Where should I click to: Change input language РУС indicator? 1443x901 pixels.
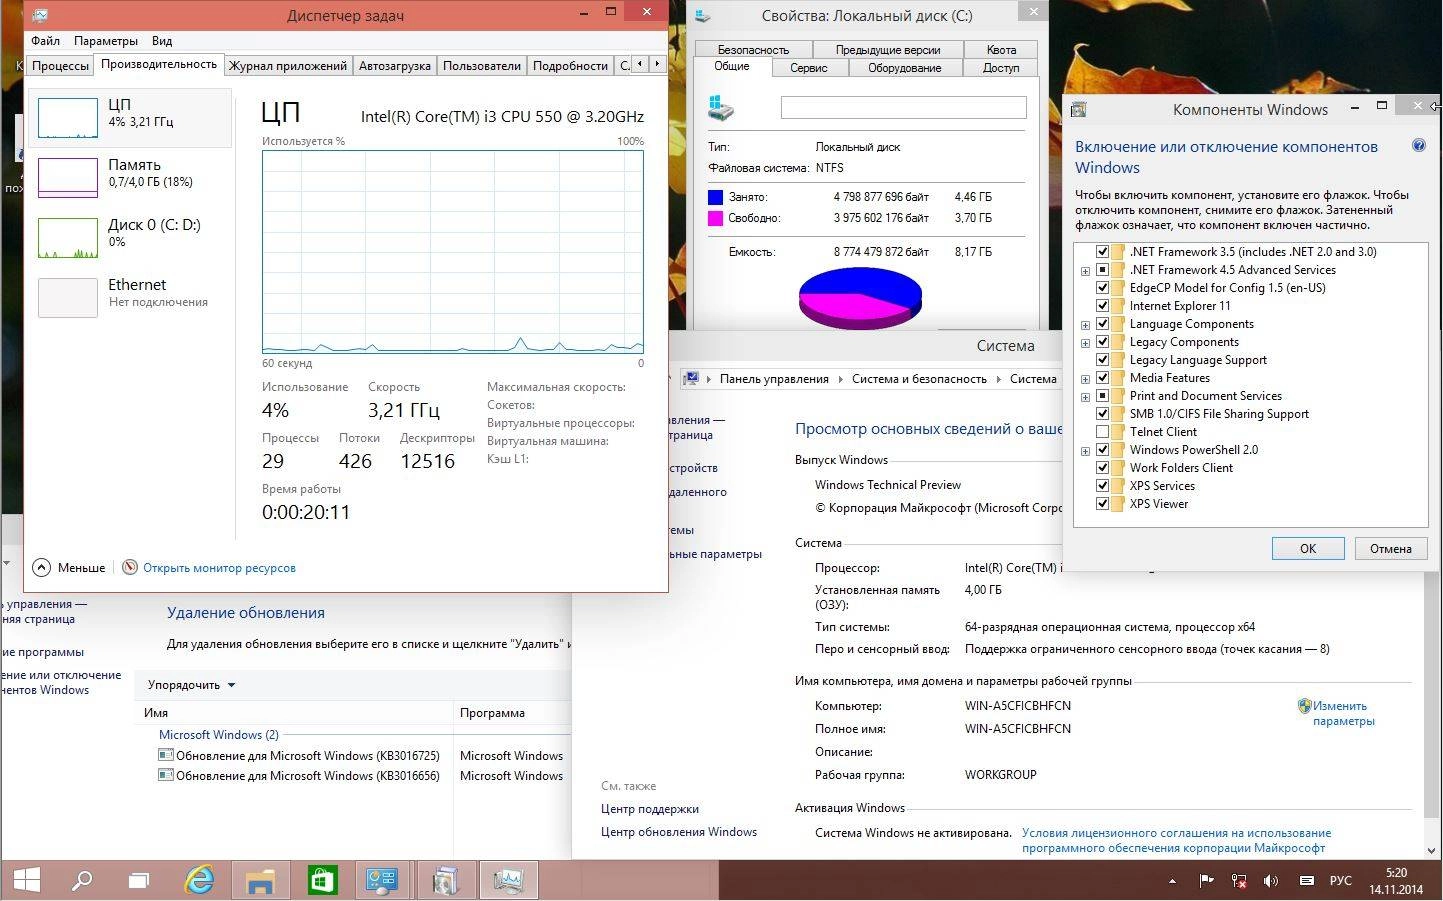1340,881
